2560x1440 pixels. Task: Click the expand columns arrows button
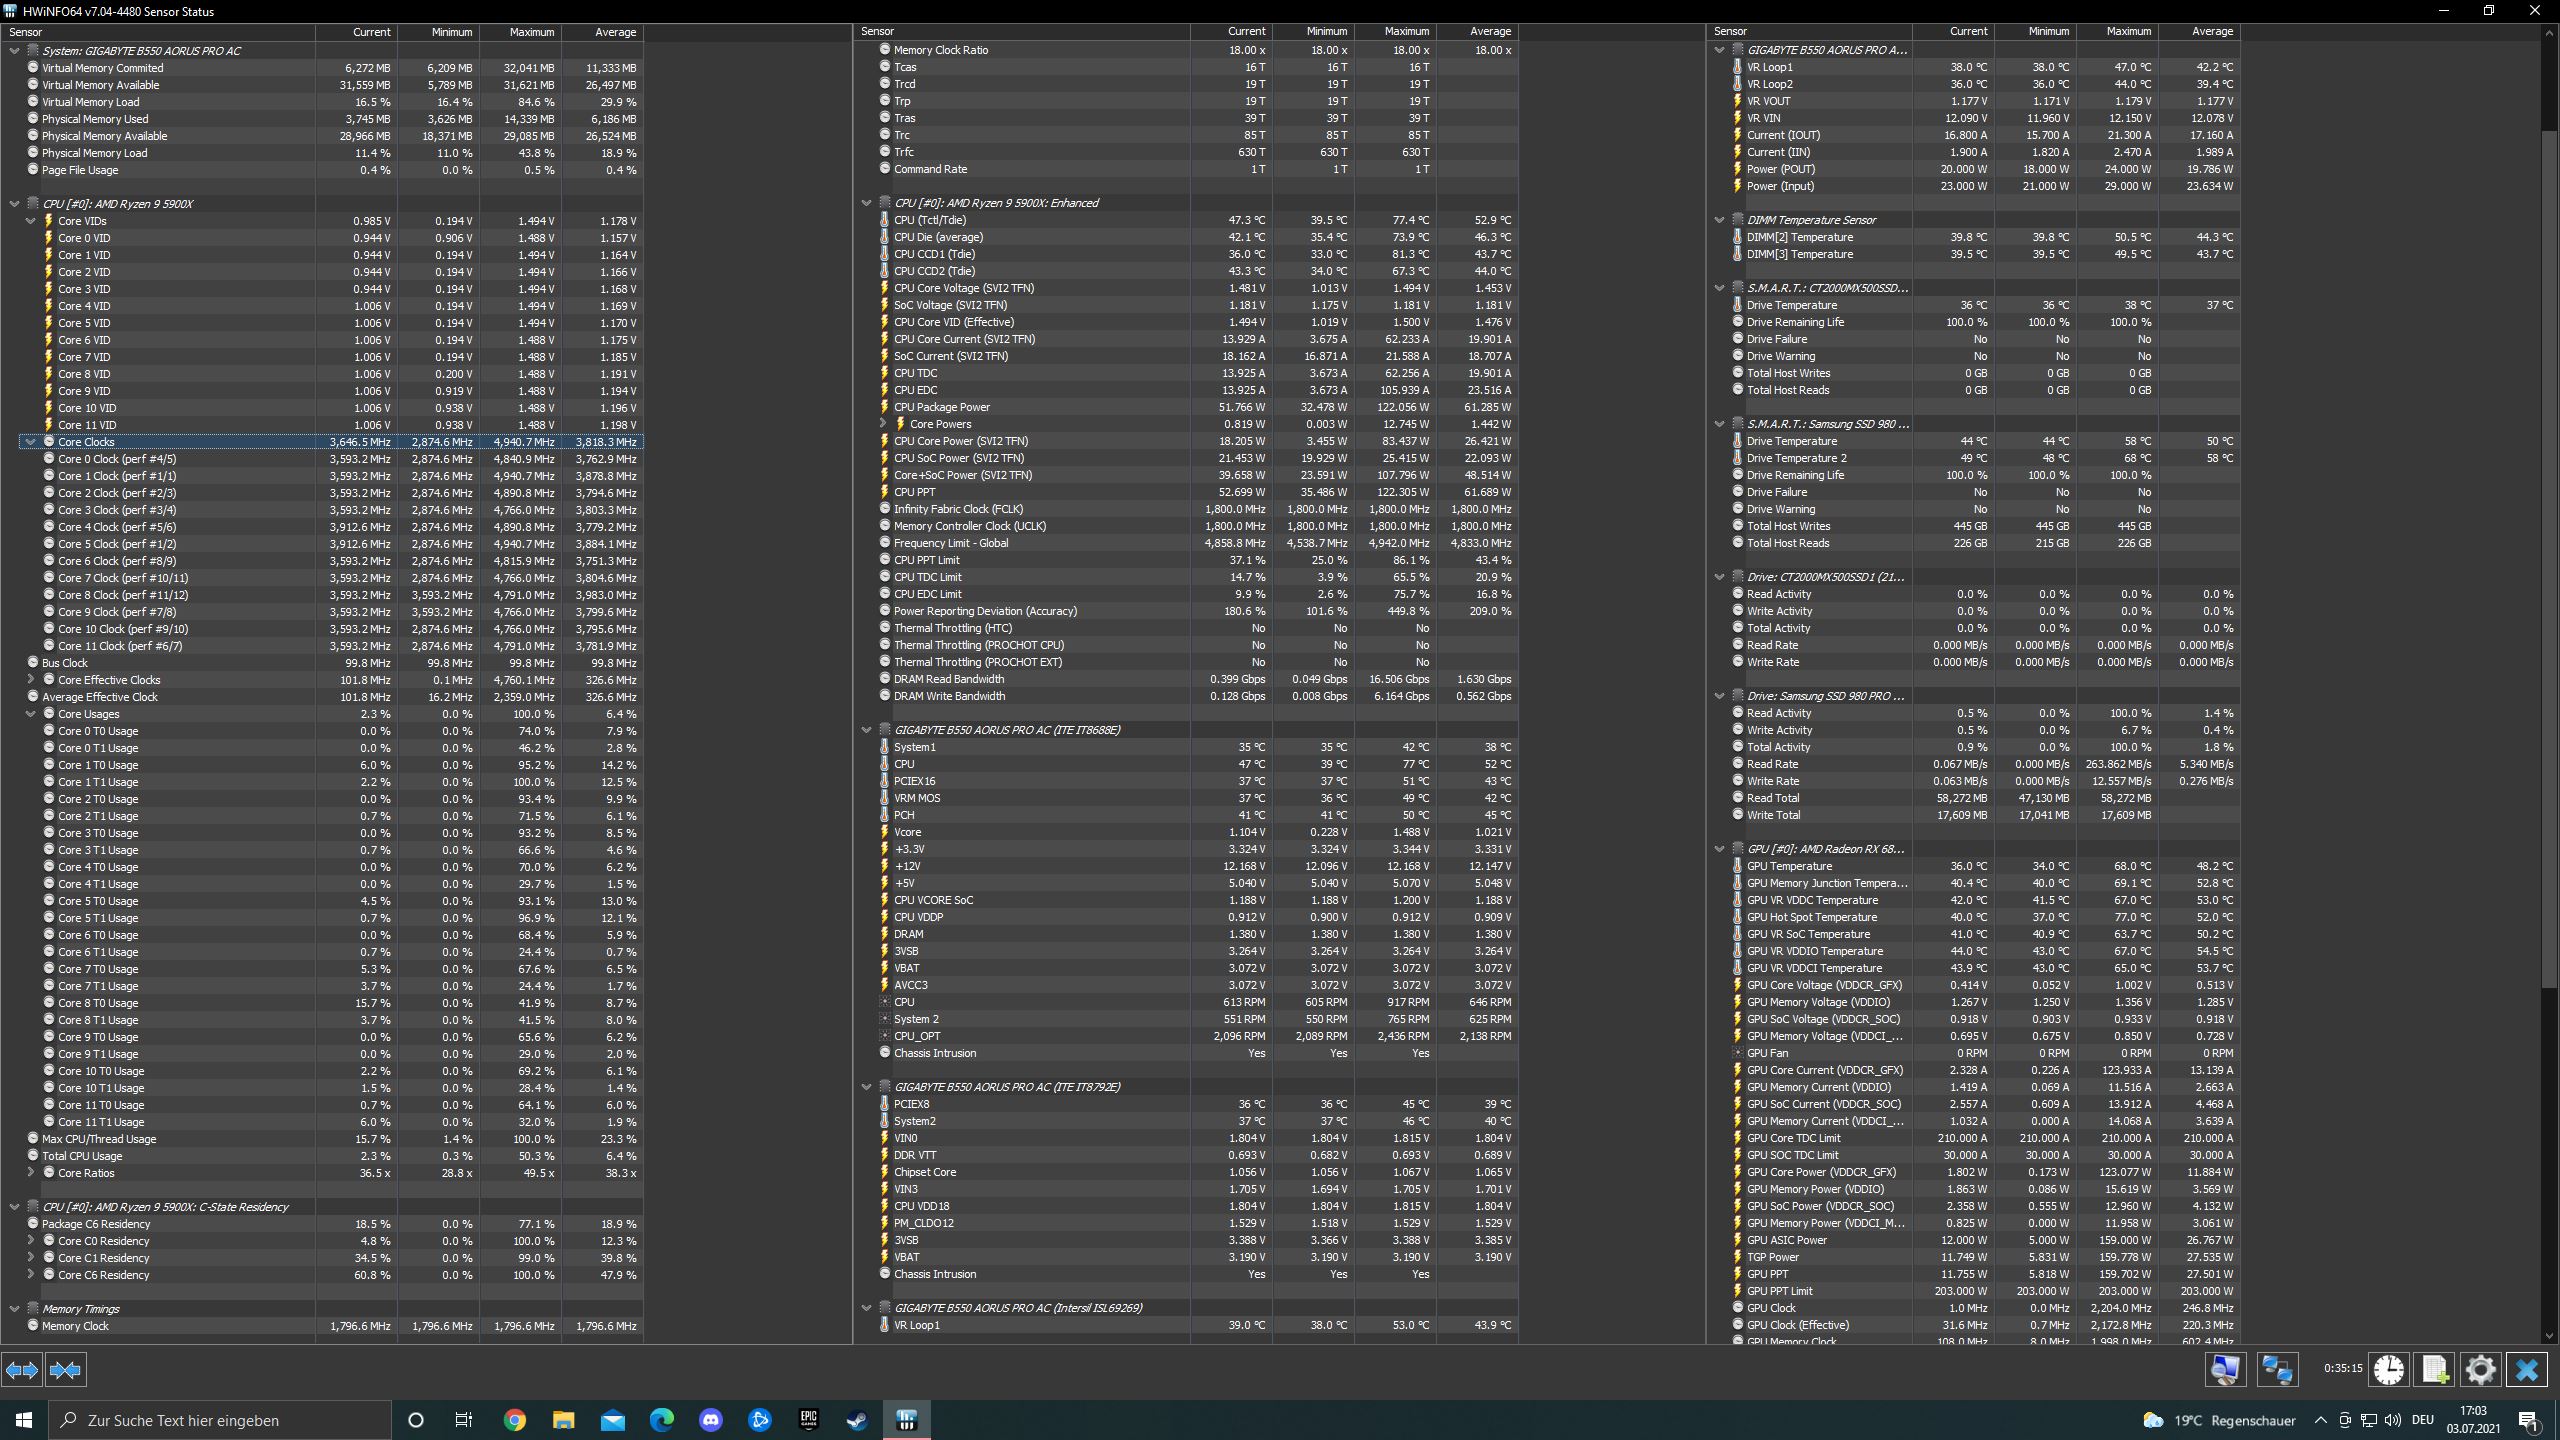[23, 1370]
